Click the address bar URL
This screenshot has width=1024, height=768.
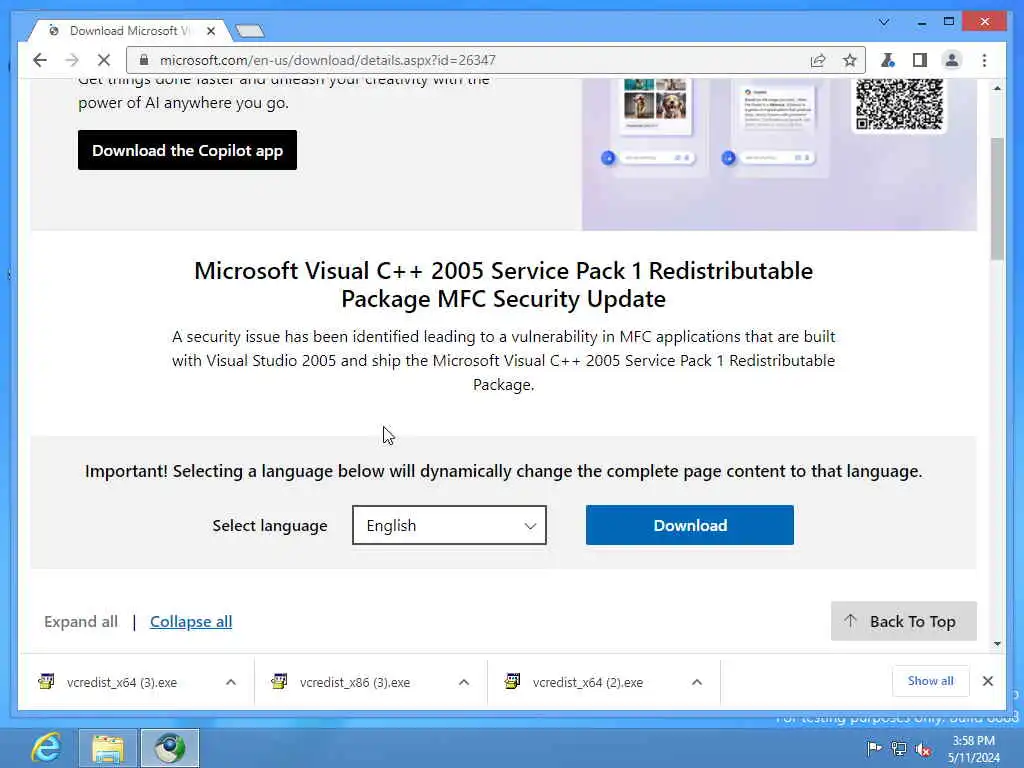pyautogui.click(x=328, y=60)
